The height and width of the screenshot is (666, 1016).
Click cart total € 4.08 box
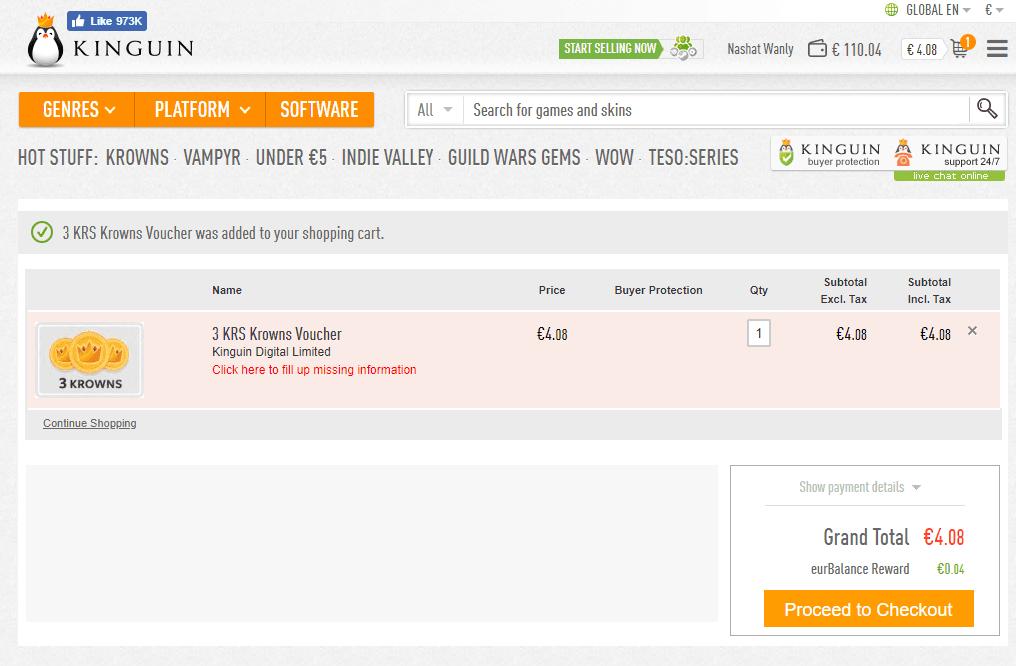(x=922, y=50)
